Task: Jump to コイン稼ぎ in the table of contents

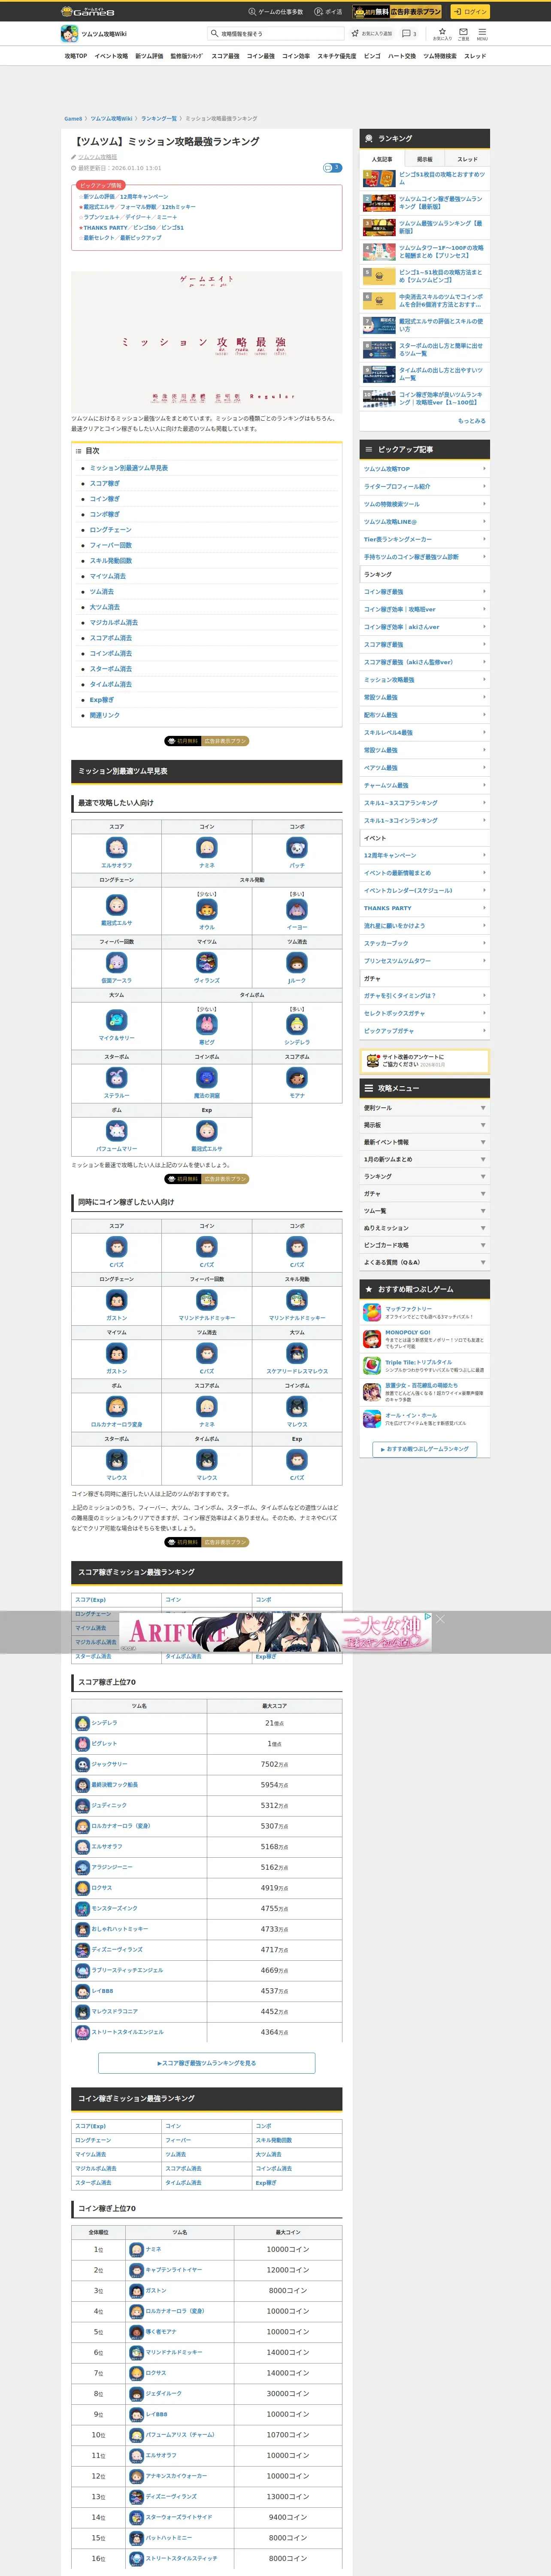Action: point(105,499)
